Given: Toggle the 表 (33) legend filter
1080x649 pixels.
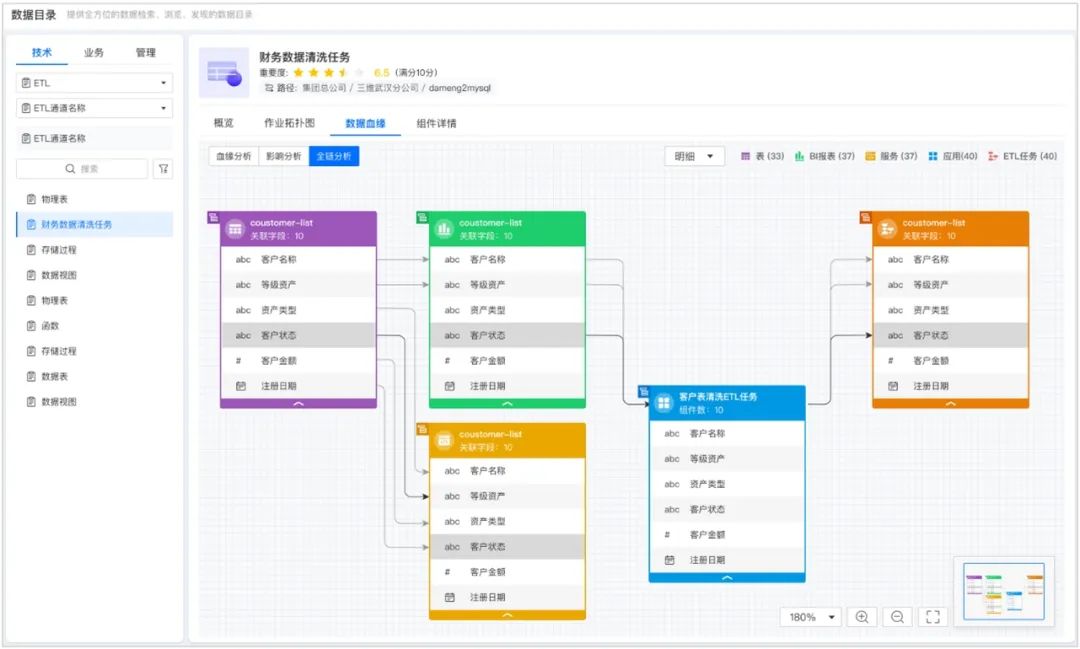Looking at the screenshot, I should coord(762,156).
